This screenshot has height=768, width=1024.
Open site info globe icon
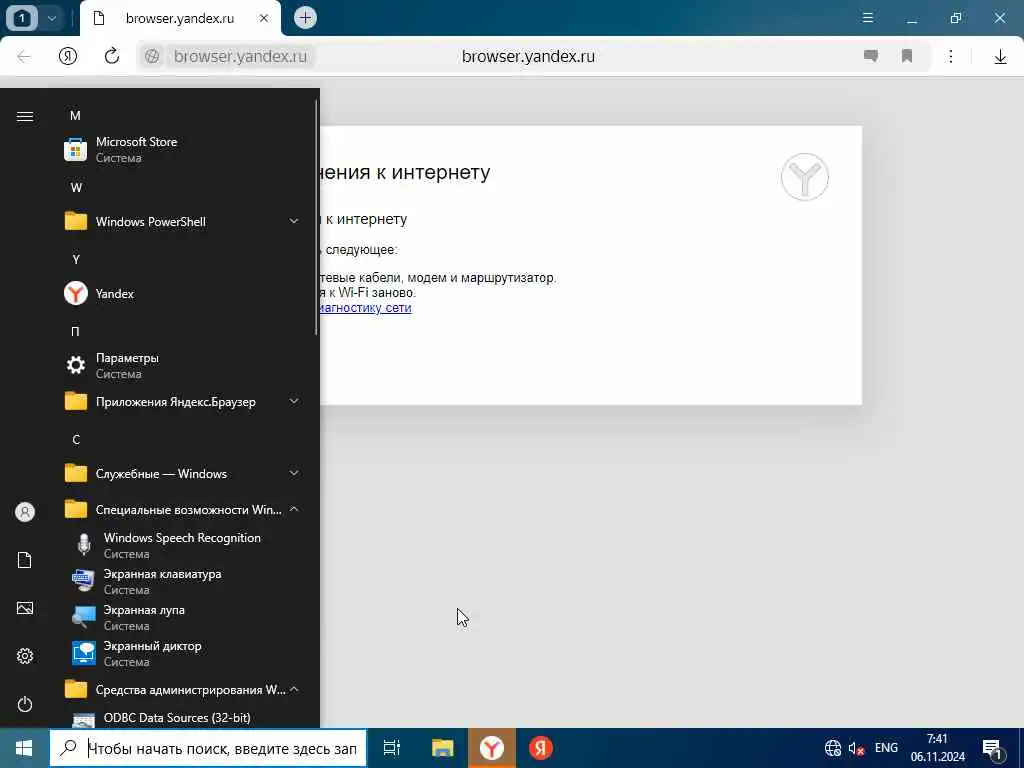click(x=152, y=56)
